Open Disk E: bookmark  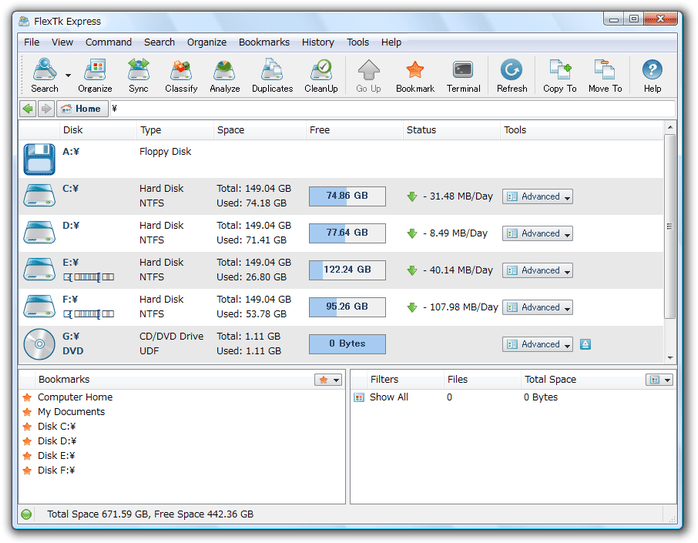point(57,456)
